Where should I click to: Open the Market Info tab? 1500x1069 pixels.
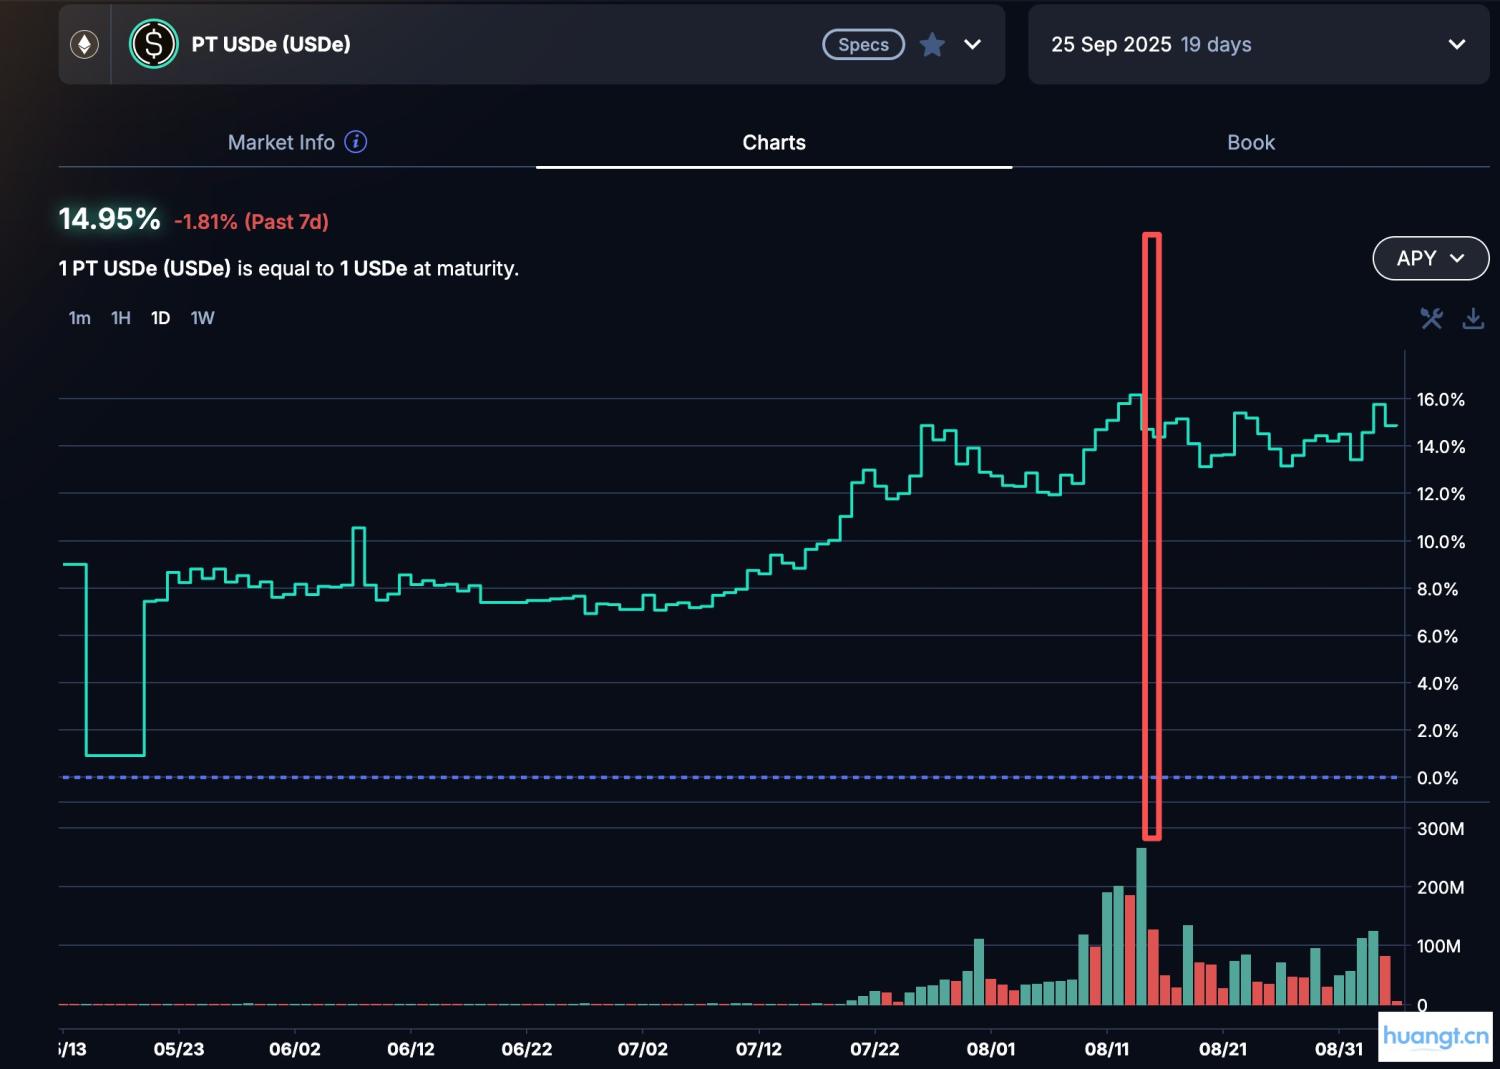(281, 142)
